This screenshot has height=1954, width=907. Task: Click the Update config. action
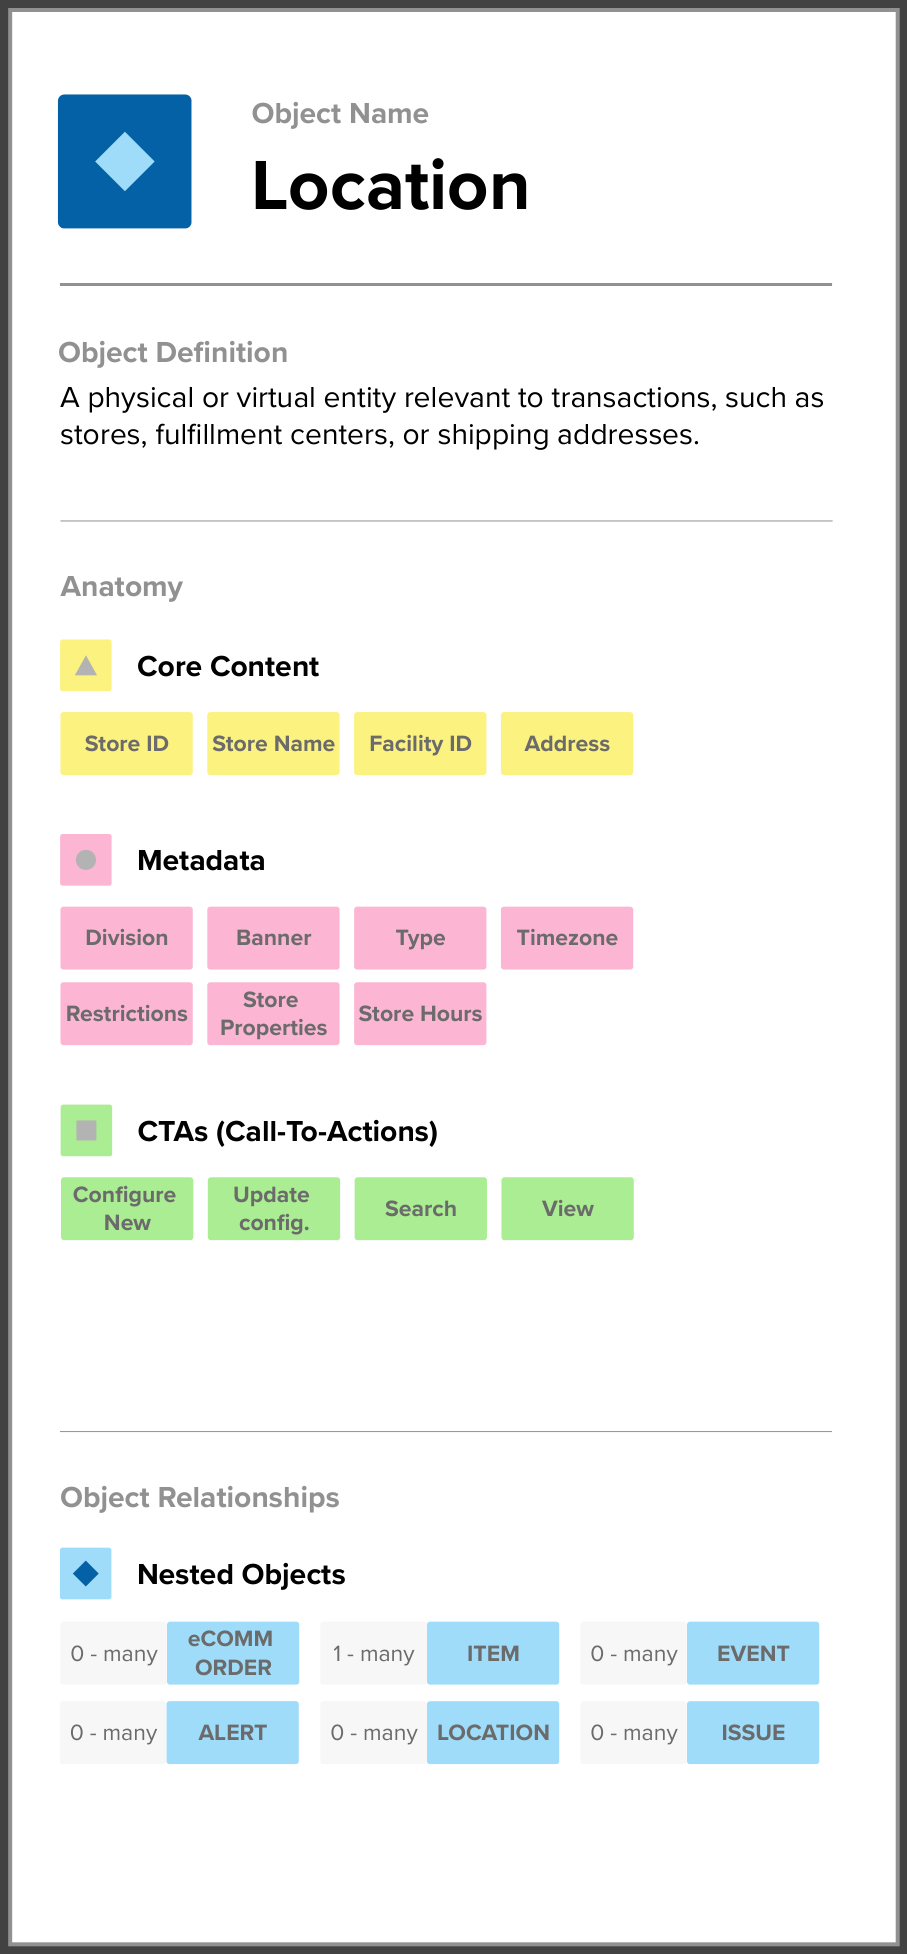click(273, 1209)
